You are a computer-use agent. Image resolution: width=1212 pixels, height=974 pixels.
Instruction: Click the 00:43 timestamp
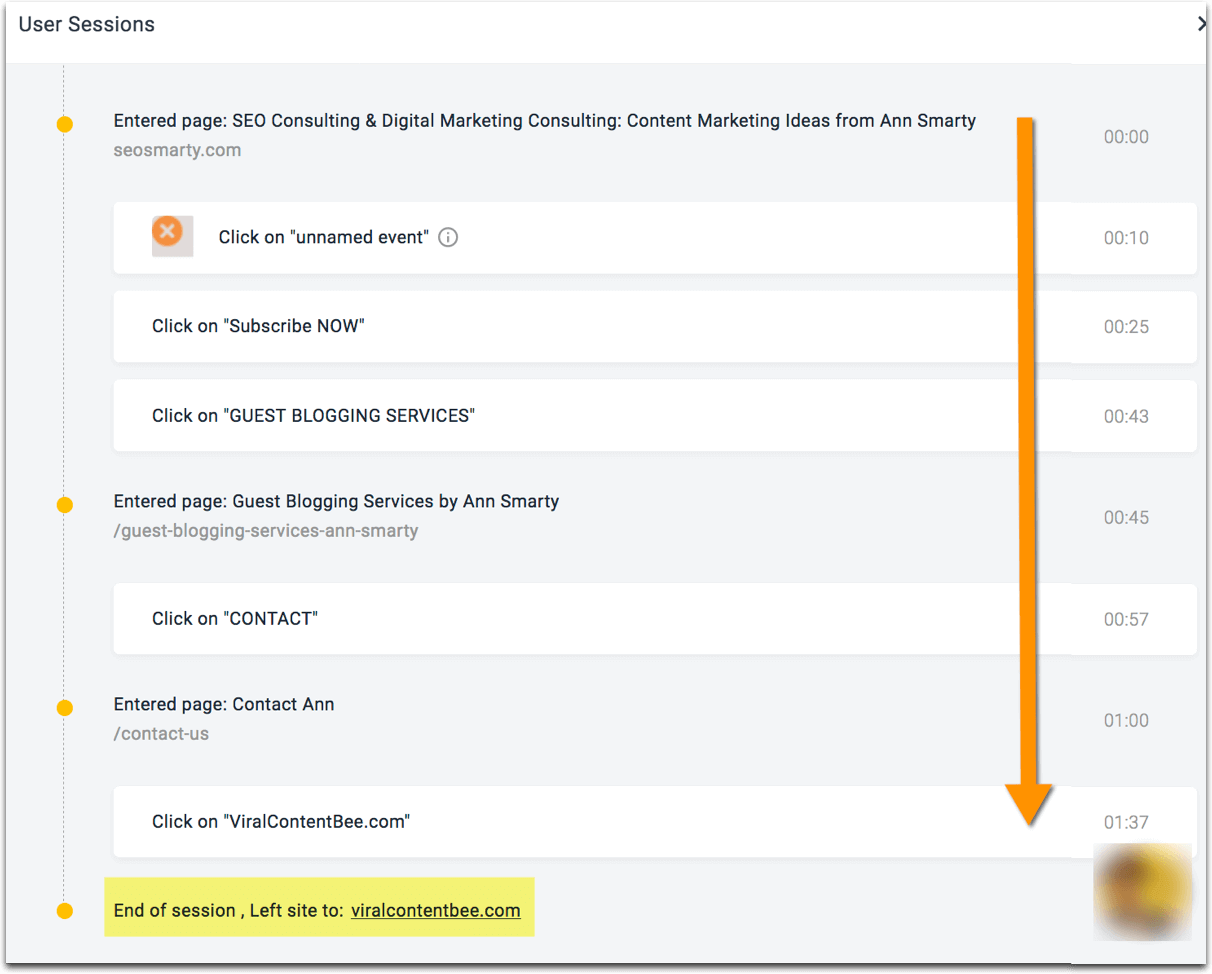(1126, 416)
